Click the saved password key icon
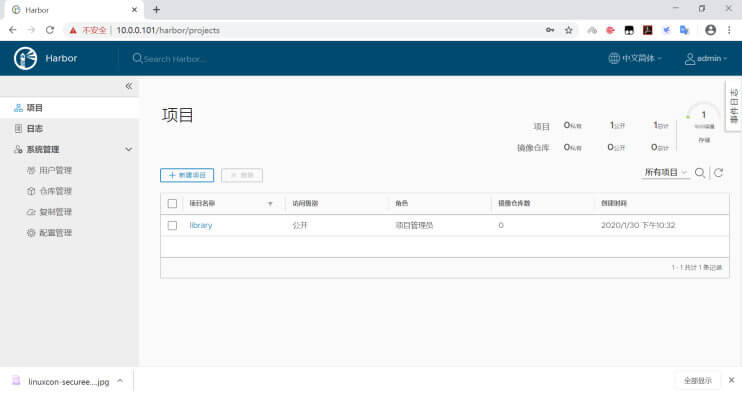The width and height of the screenshot is (742, 394). [550, 30]
